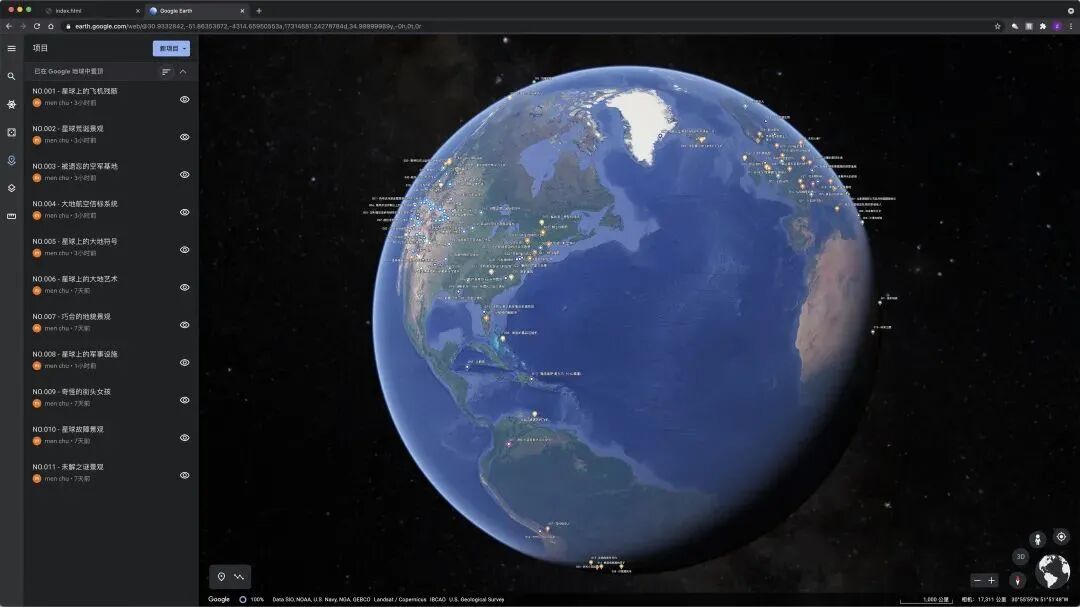The width and height of the screenshot is (1080, 607).
Task: Click the Pegman street view icon
Action: coord(1037,539)
